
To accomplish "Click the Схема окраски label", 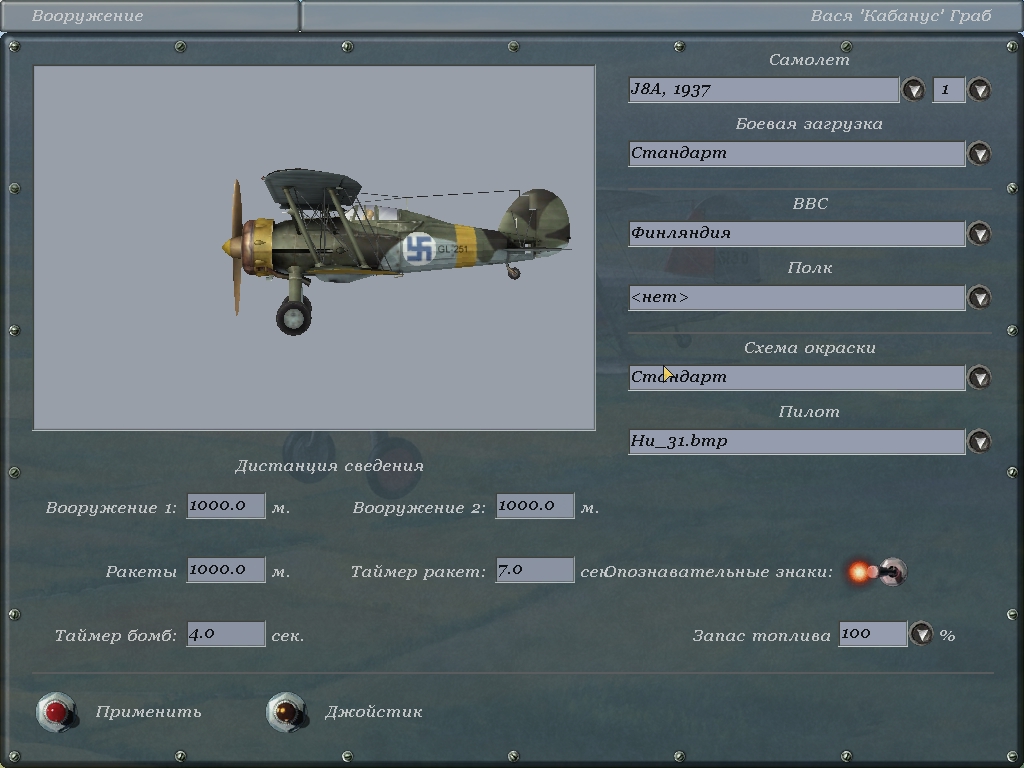I will pyautogui.click(x=810, y=348).
